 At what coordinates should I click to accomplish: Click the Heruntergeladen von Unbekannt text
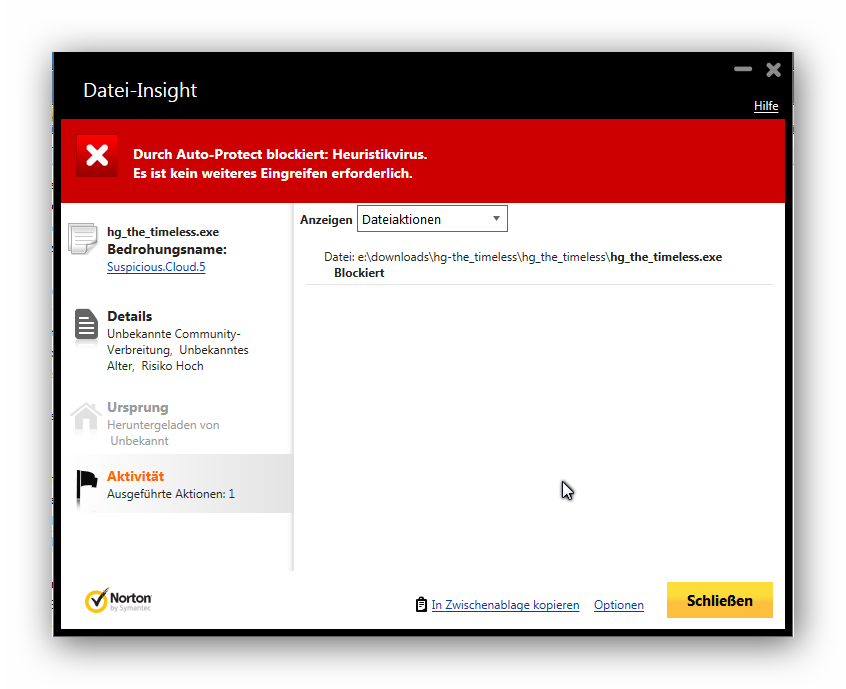point(165,433)
